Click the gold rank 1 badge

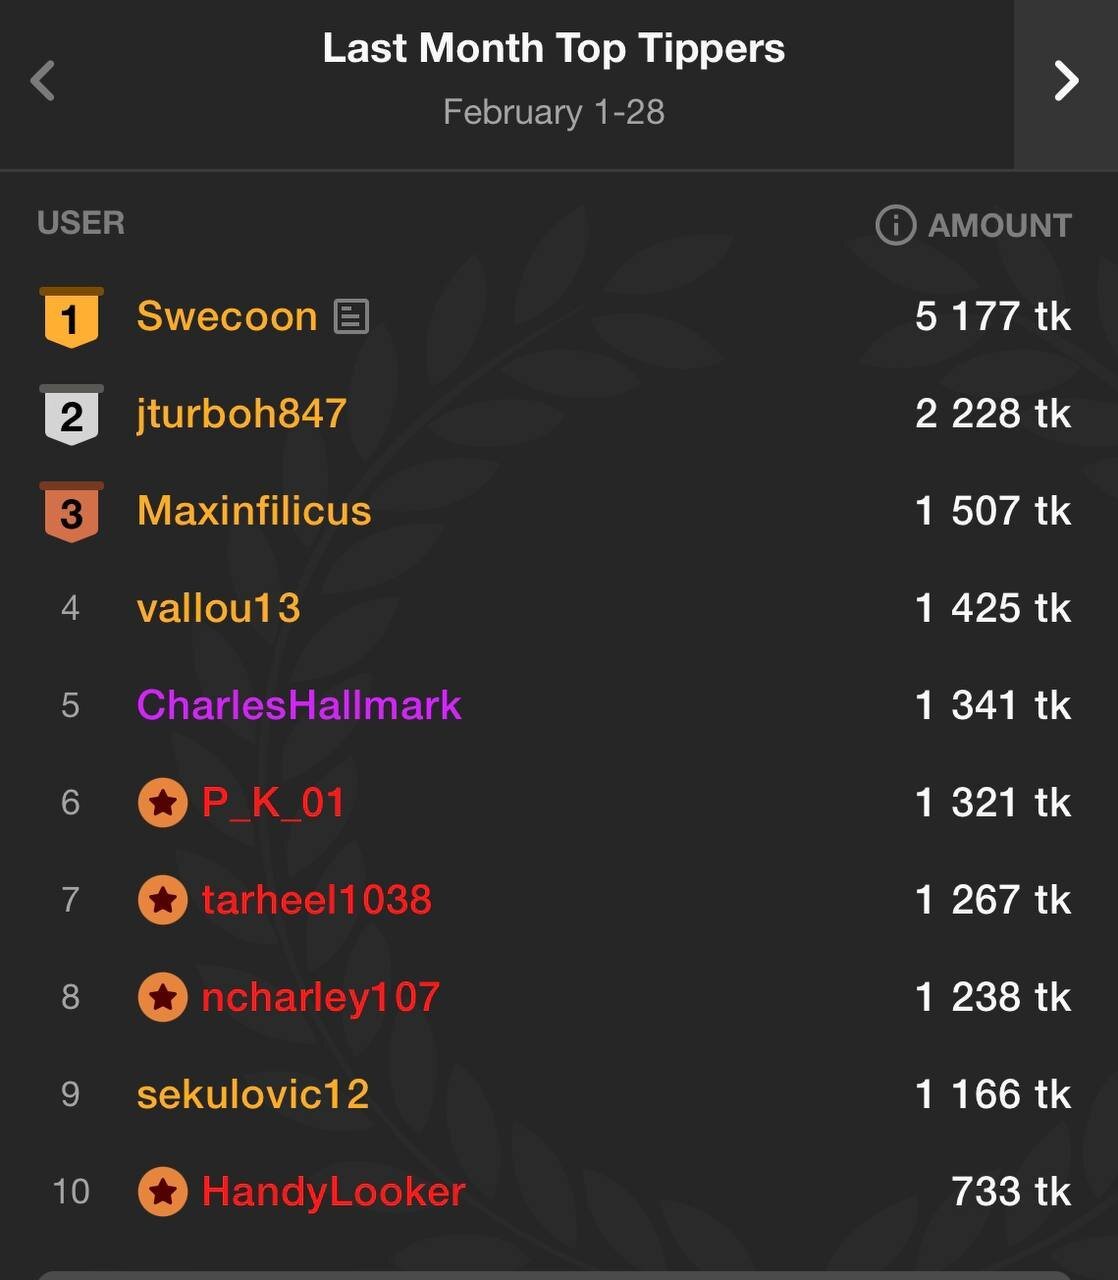[x=71, y=318]
